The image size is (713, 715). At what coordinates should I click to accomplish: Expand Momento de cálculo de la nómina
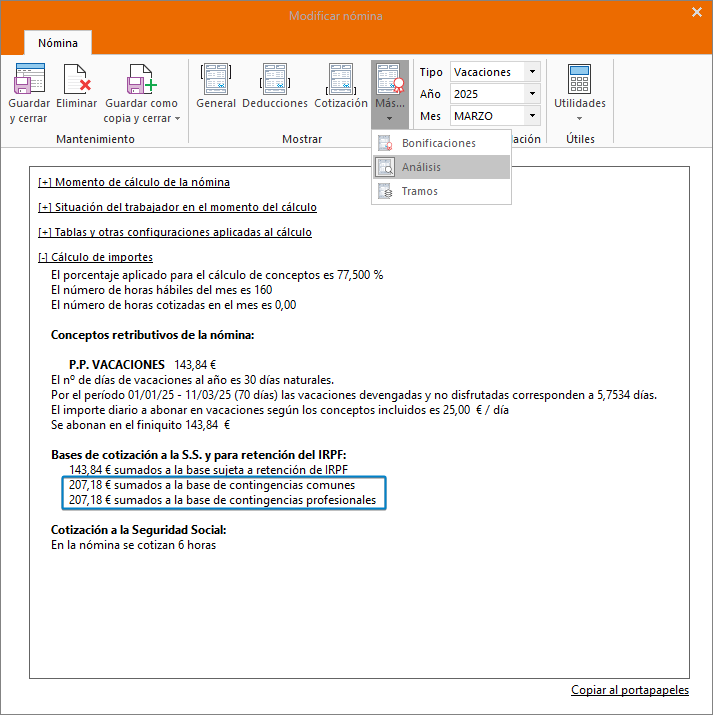click(134, 182)
